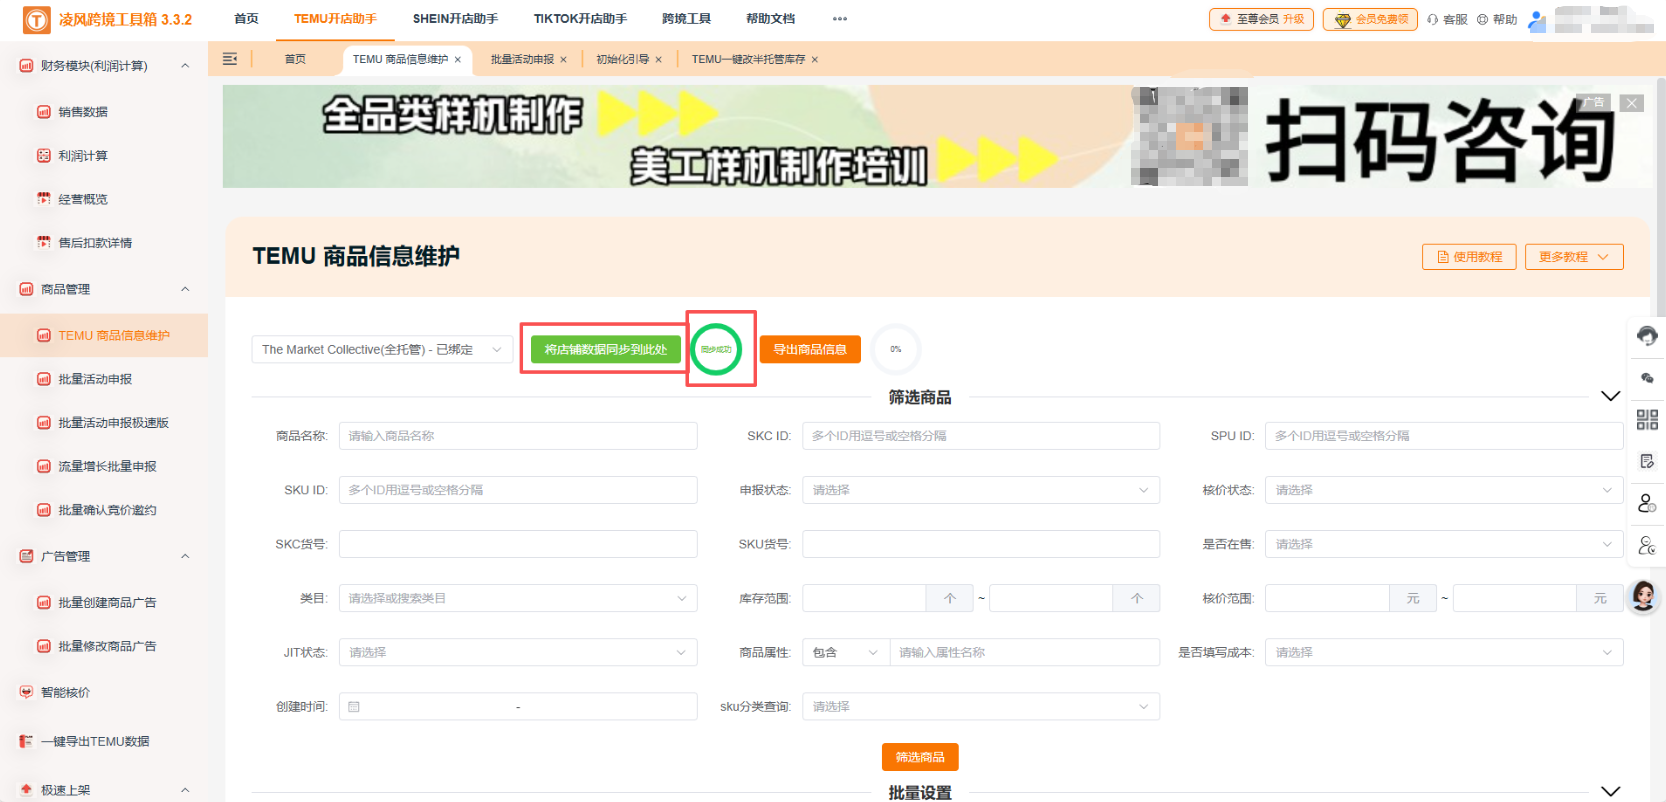The image size is (1666, 802).
Task: Open the 帮助文档 top menu
Action: point(770,19)
